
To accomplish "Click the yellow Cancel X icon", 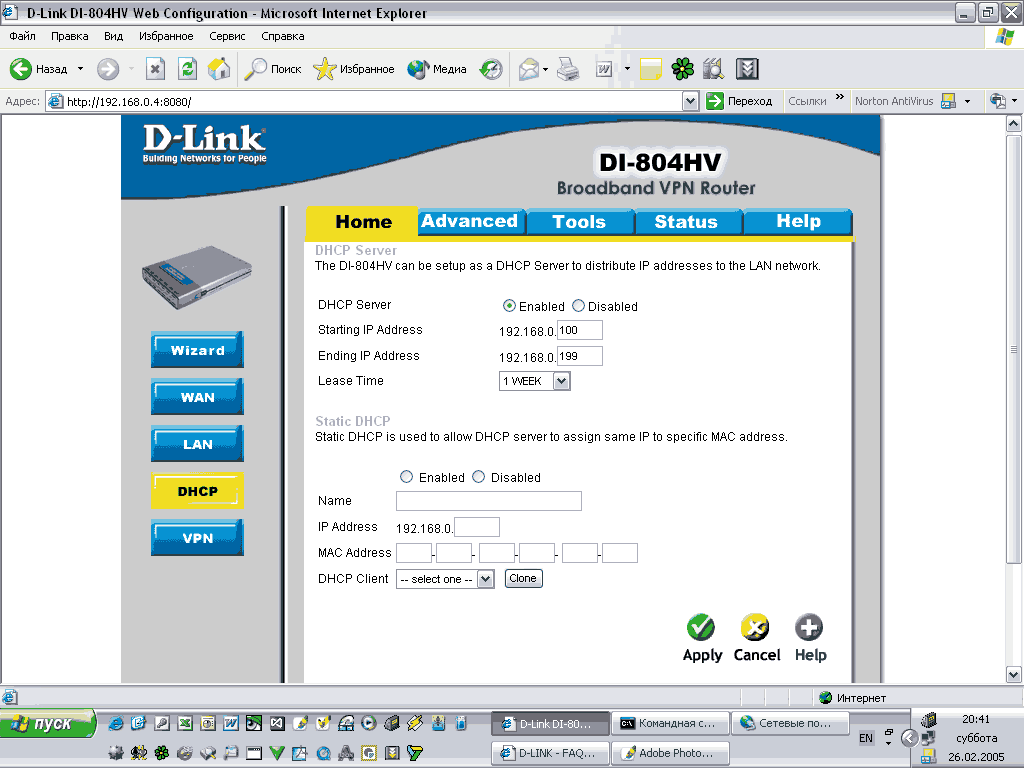I will [755, 627].
